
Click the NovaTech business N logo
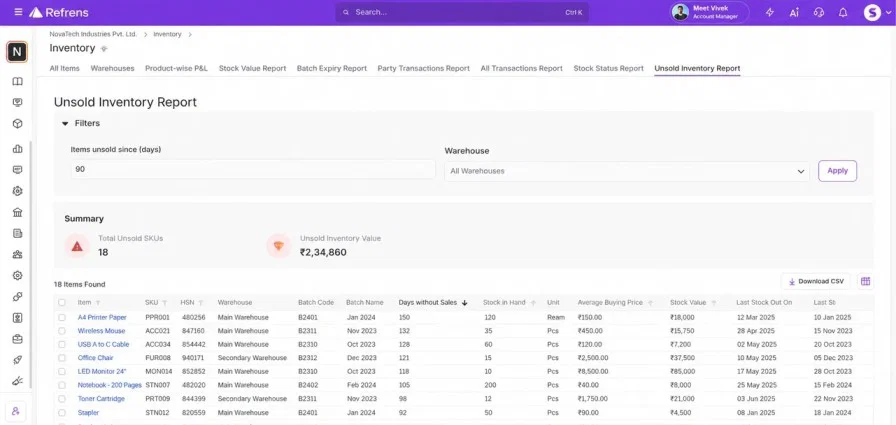17,52
